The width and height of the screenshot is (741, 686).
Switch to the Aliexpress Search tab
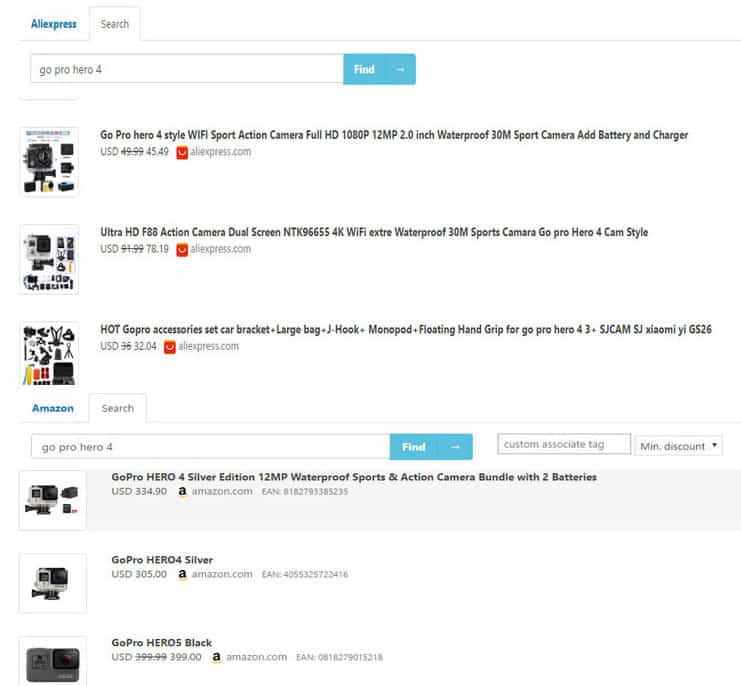pyautogui.click(x=114, y=24)
